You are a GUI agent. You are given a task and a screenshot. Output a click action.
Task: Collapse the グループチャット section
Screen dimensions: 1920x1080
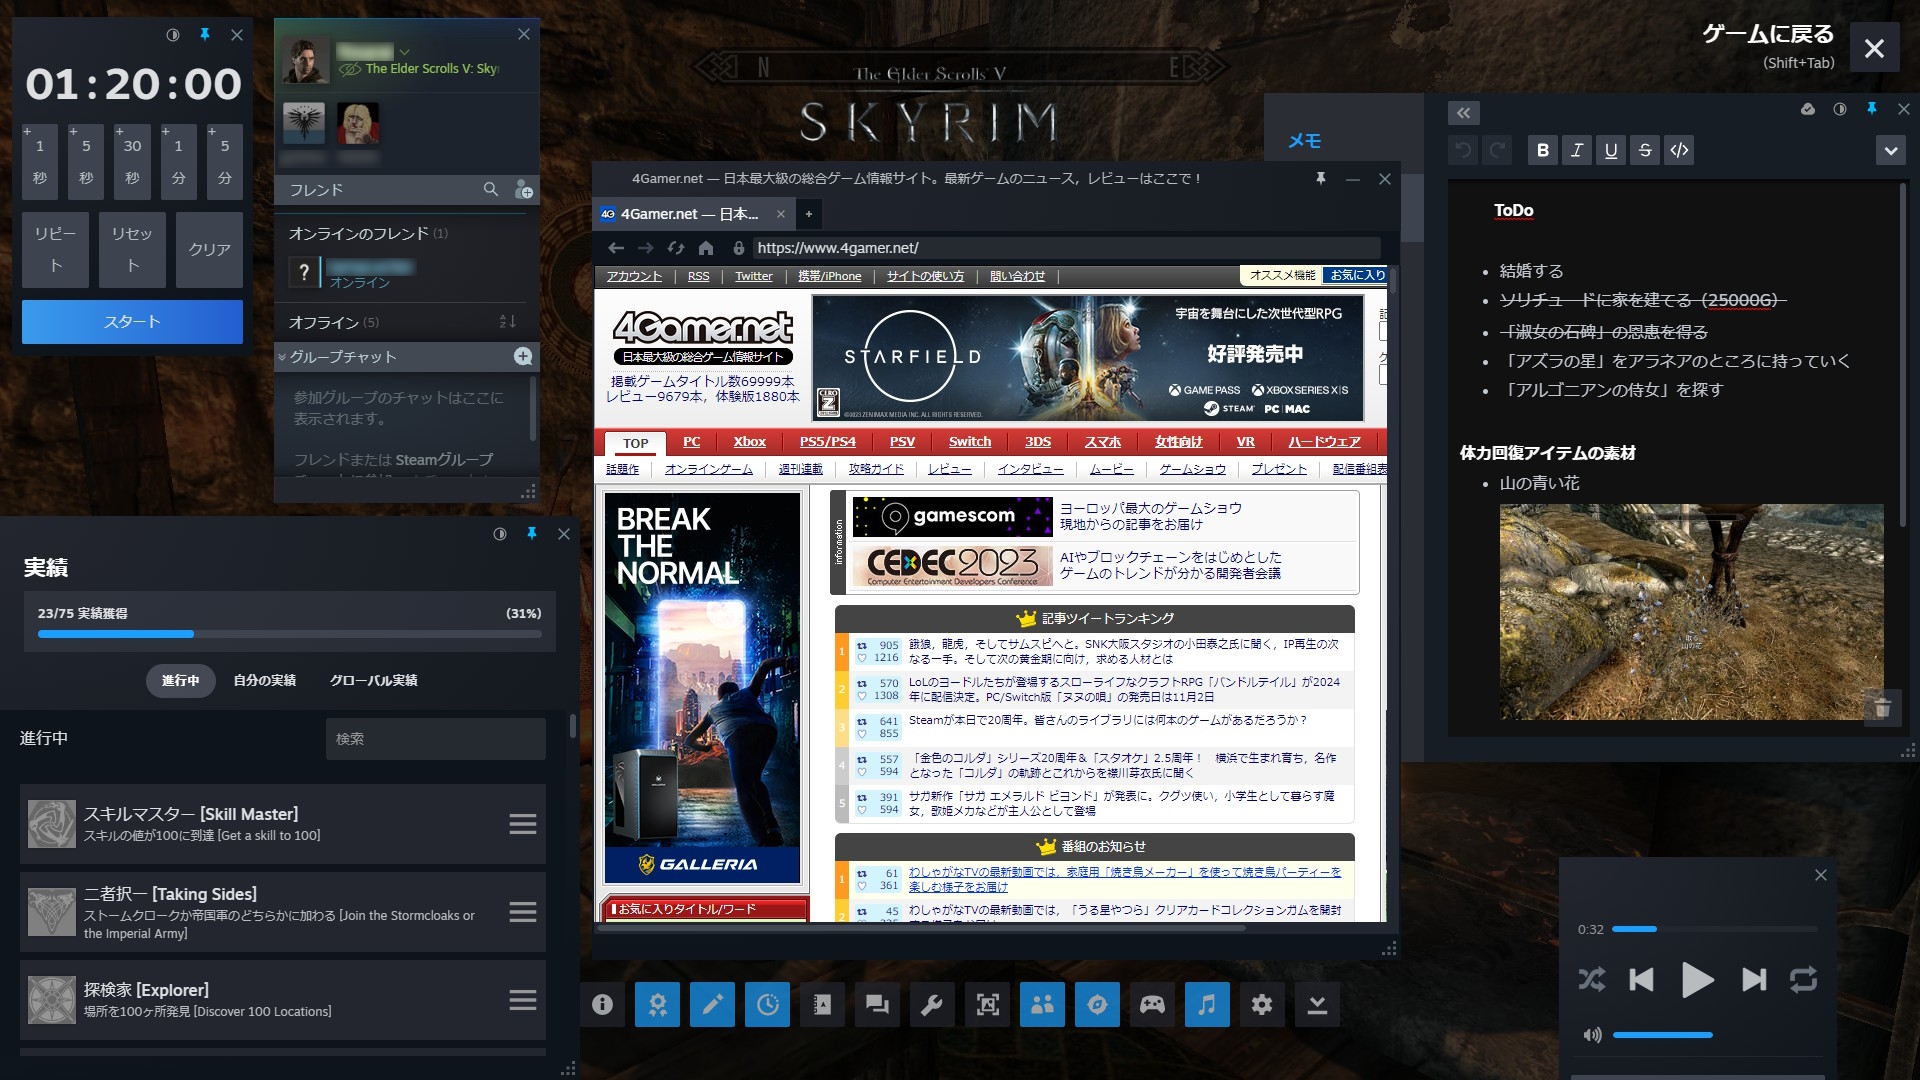(x=283, y=357)
